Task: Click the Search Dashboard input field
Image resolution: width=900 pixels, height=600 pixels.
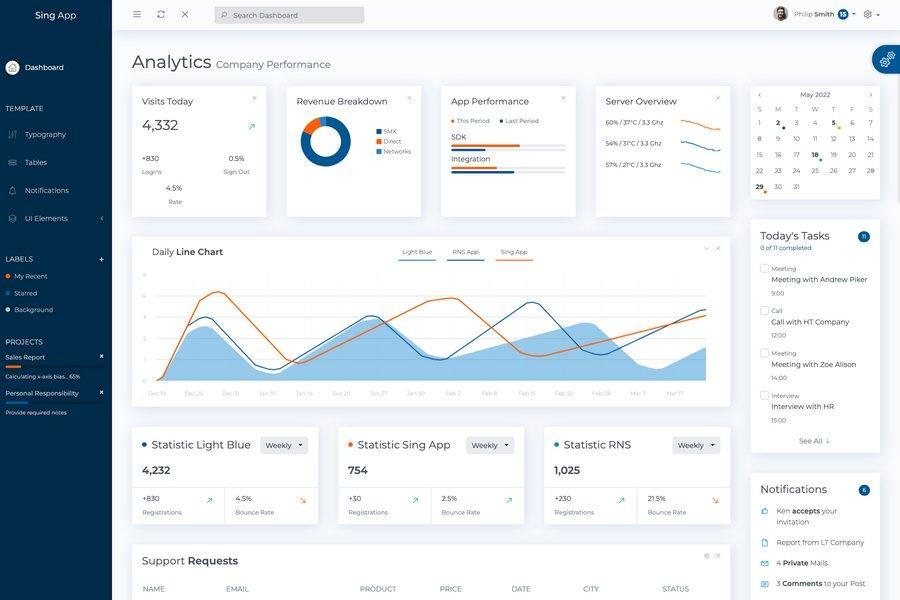Action: click(289, 13)
